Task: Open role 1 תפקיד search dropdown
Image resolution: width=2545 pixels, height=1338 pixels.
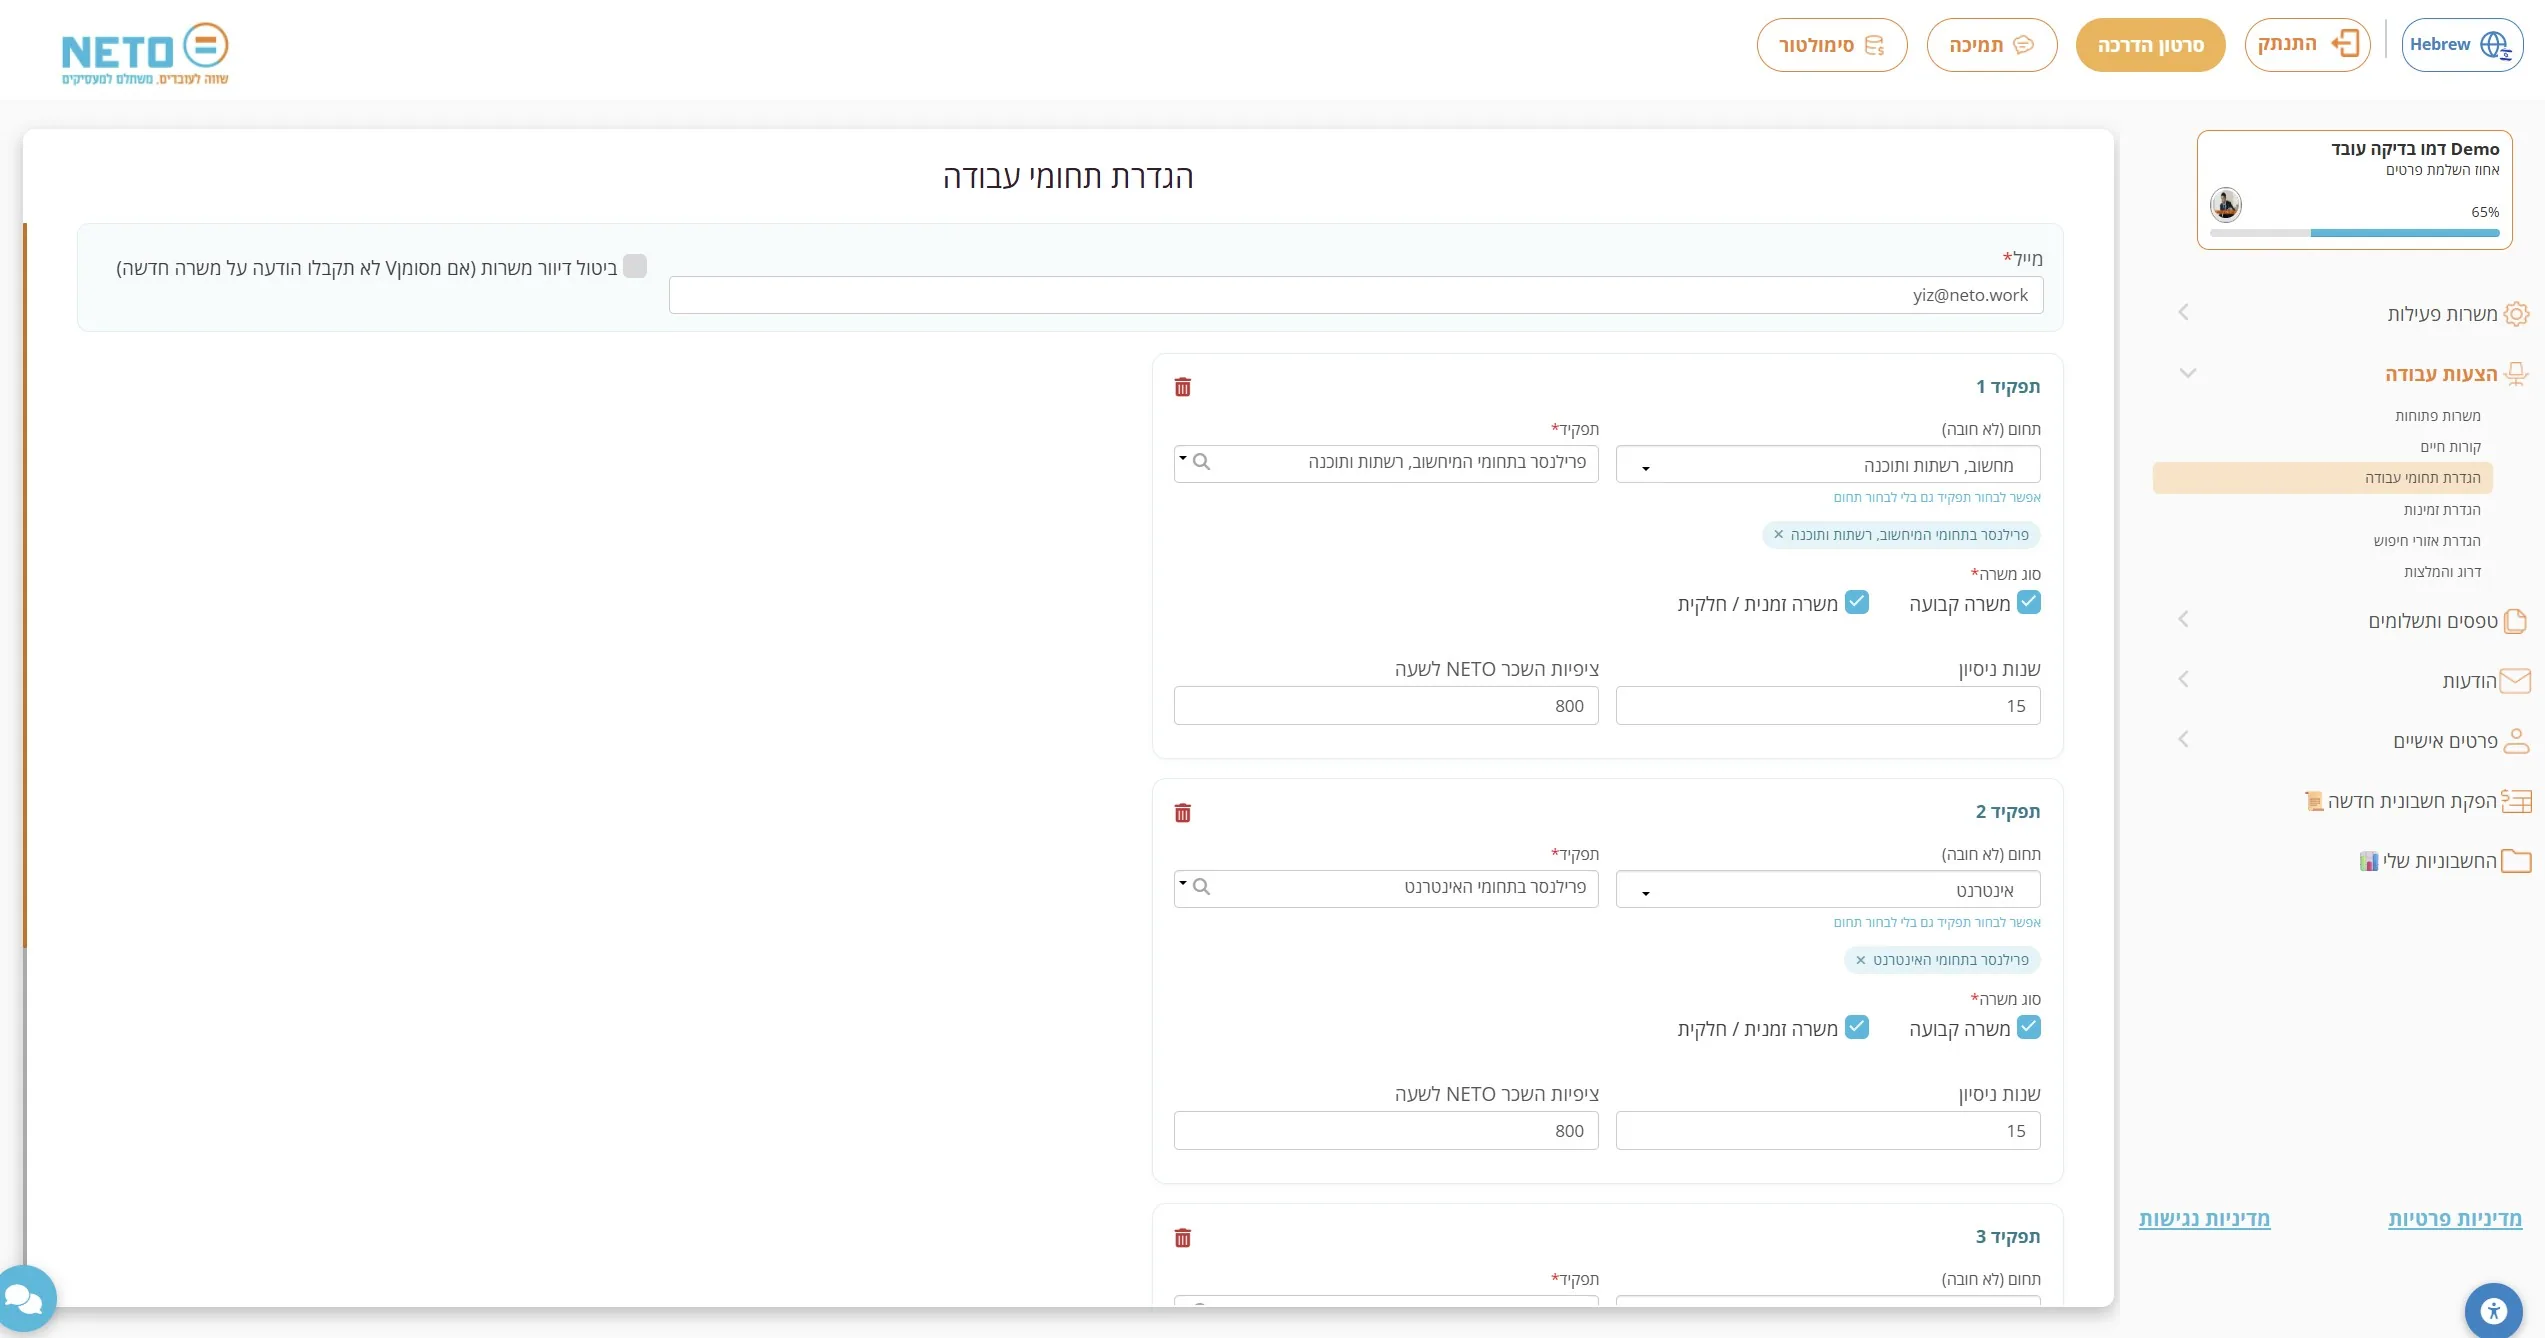Action: pos(1386,463)
